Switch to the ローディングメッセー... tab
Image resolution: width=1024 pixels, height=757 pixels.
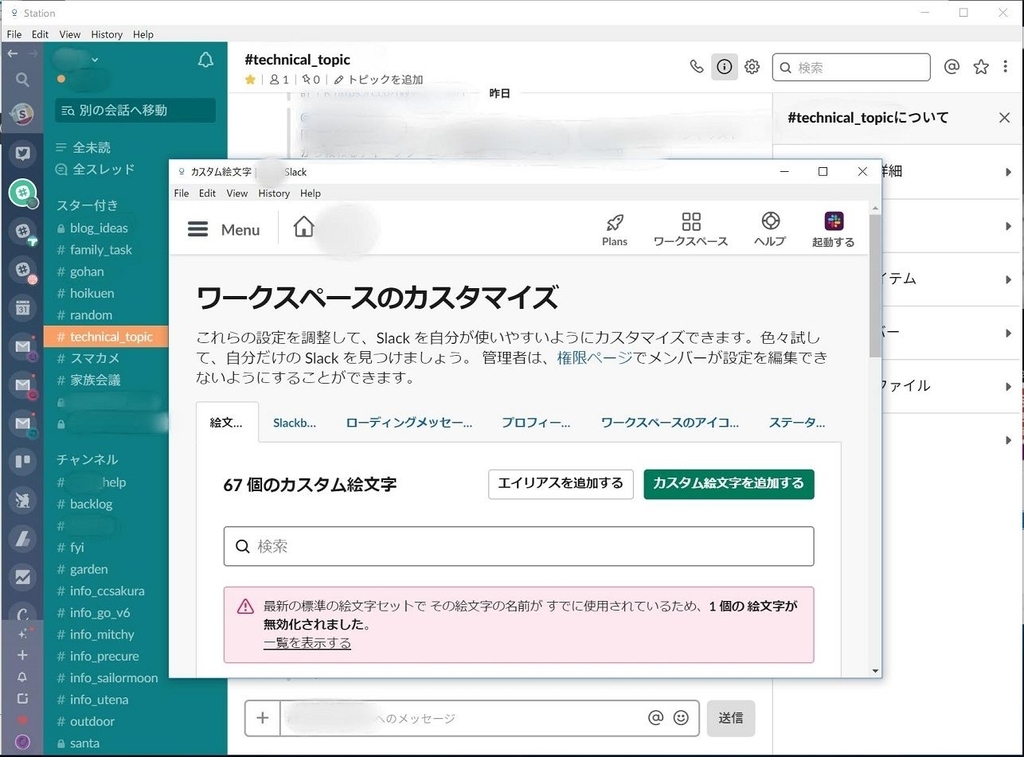(409, 423)
